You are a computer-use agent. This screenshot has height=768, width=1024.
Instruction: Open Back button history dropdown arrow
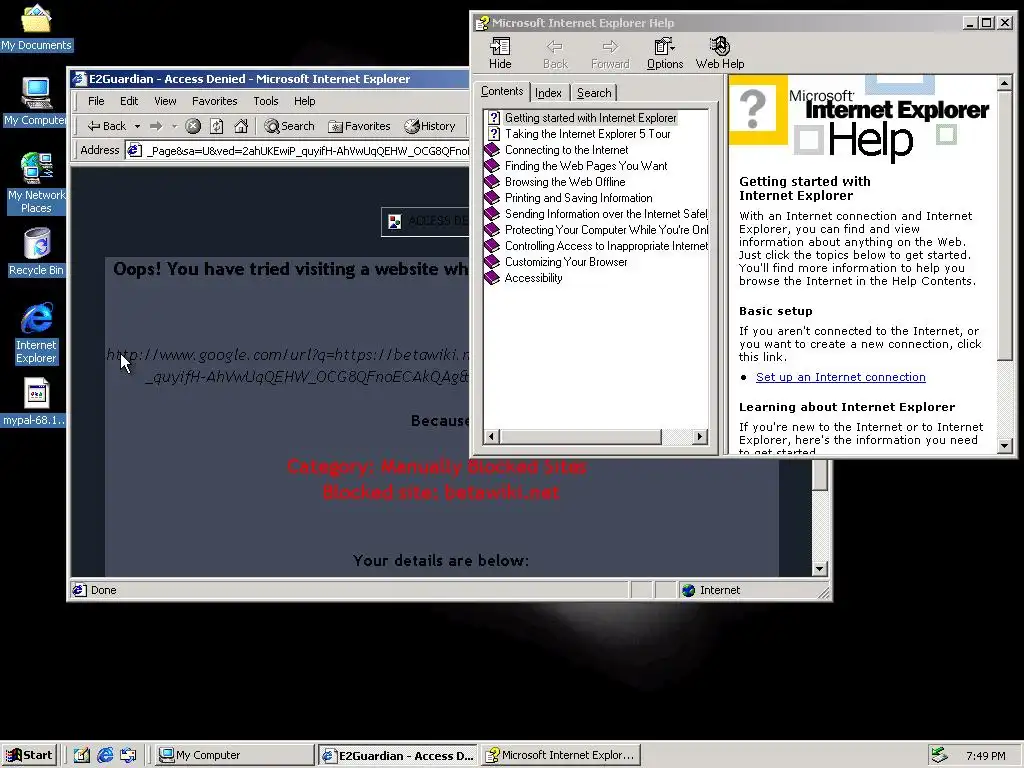tap(137, 126)
